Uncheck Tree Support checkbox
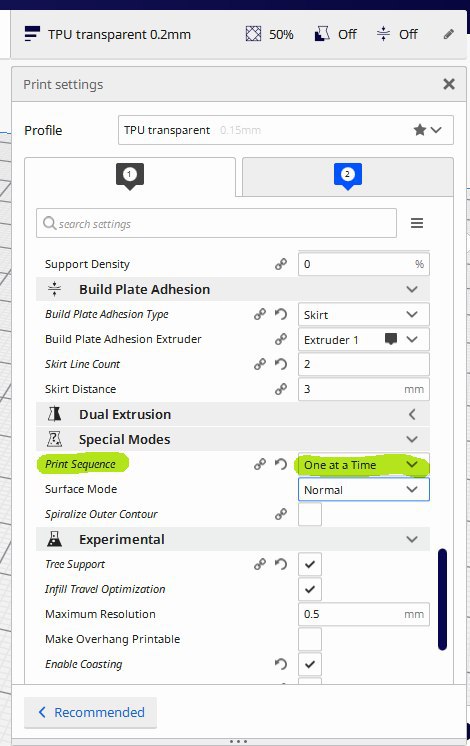470x746 pixels. coord(310,564)
